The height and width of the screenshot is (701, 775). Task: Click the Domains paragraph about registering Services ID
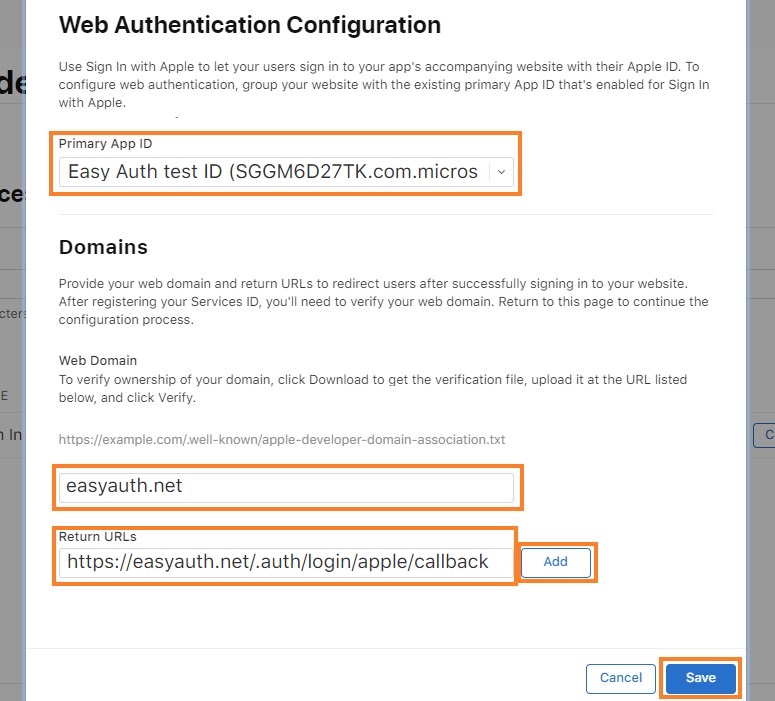click(384, 302)
